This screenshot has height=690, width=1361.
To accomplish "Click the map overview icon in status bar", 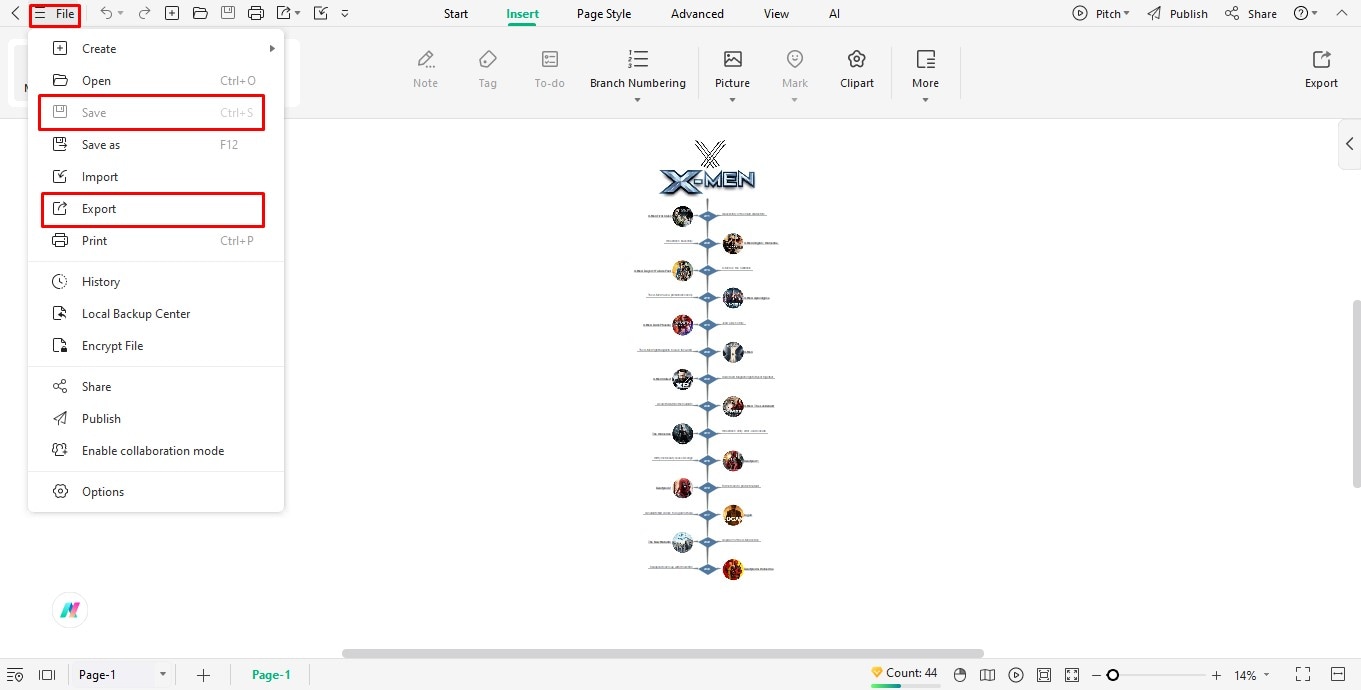I will point(988,675).
